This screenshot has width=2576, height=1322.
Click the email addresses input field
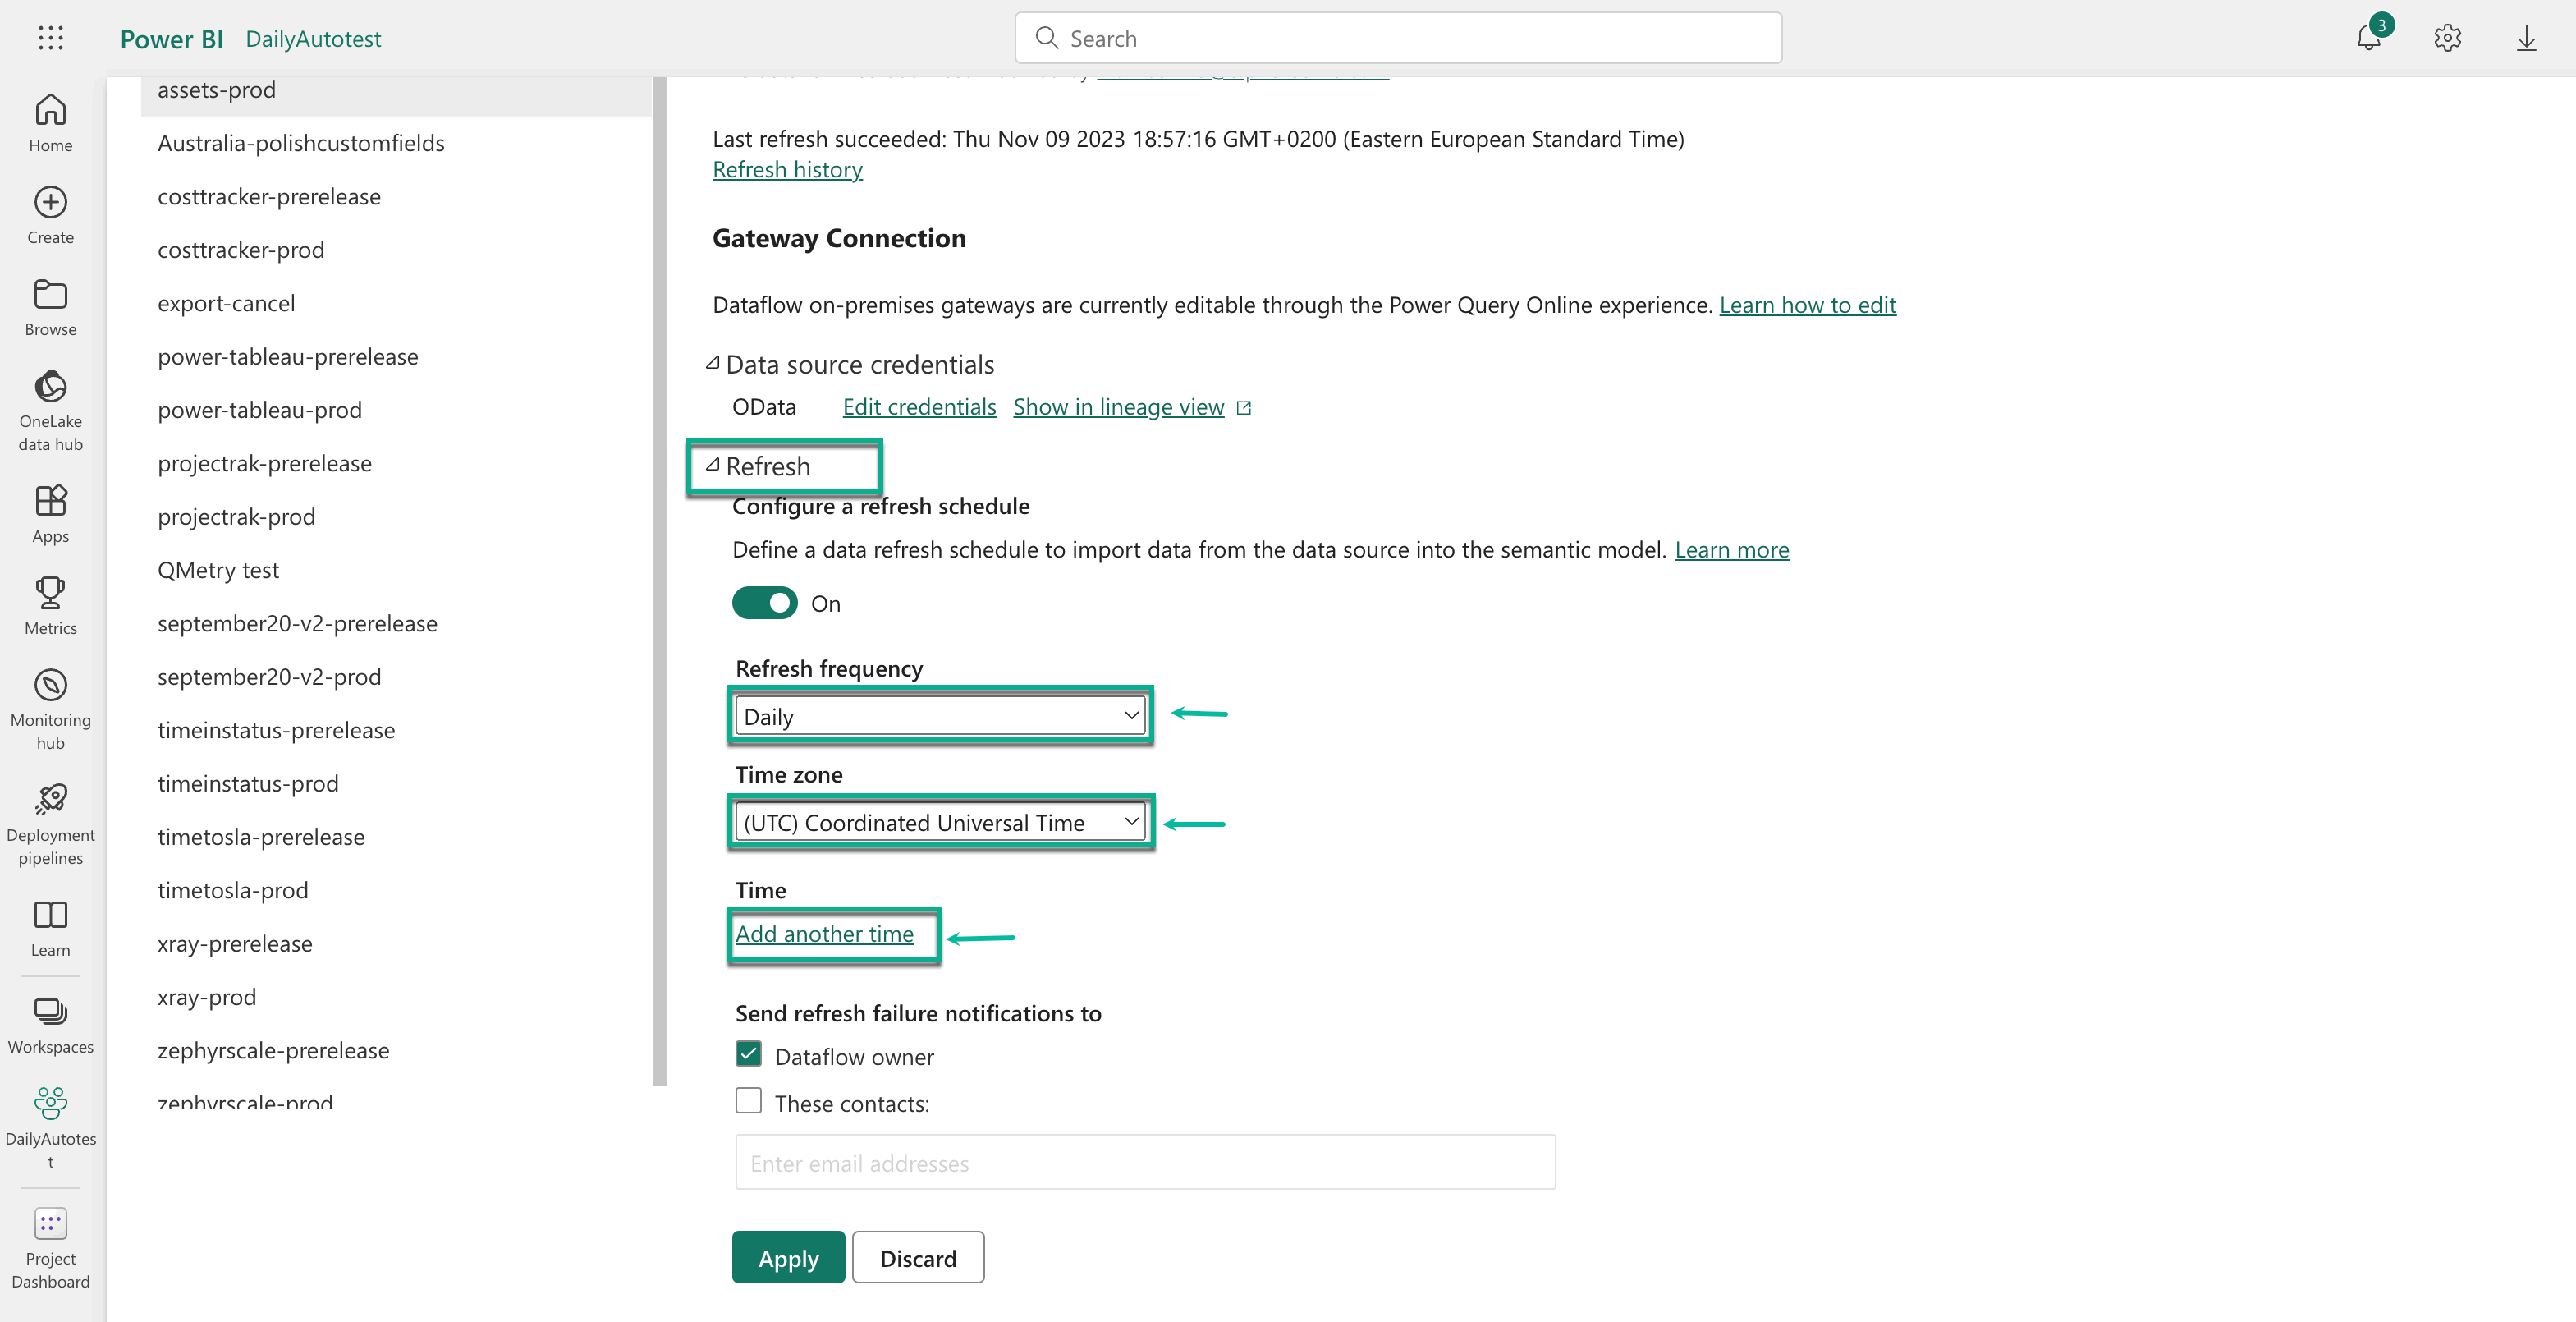tap(1144, 1163)
